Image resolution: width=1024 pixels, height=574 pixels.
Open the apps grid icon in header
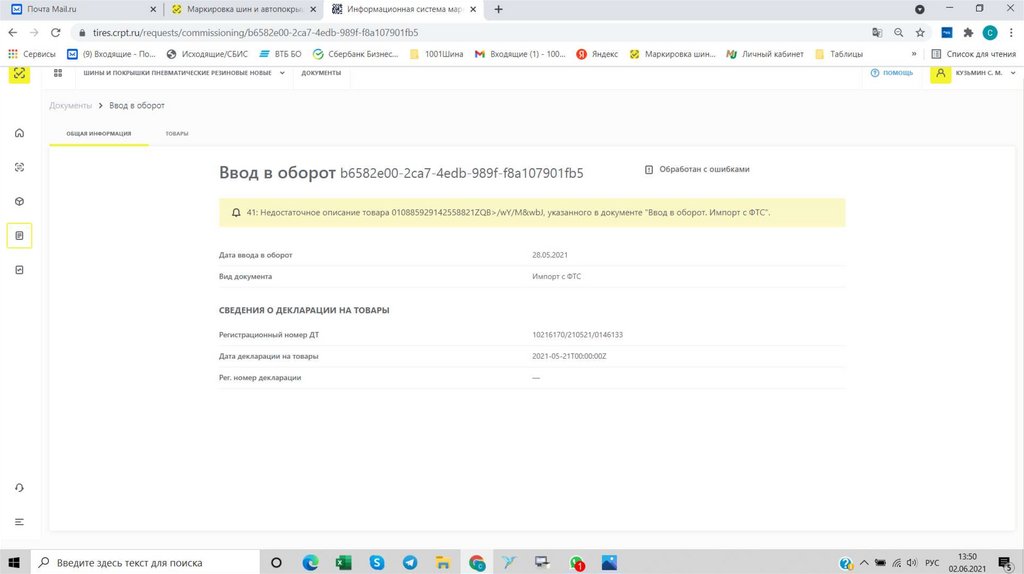[57, 73]
